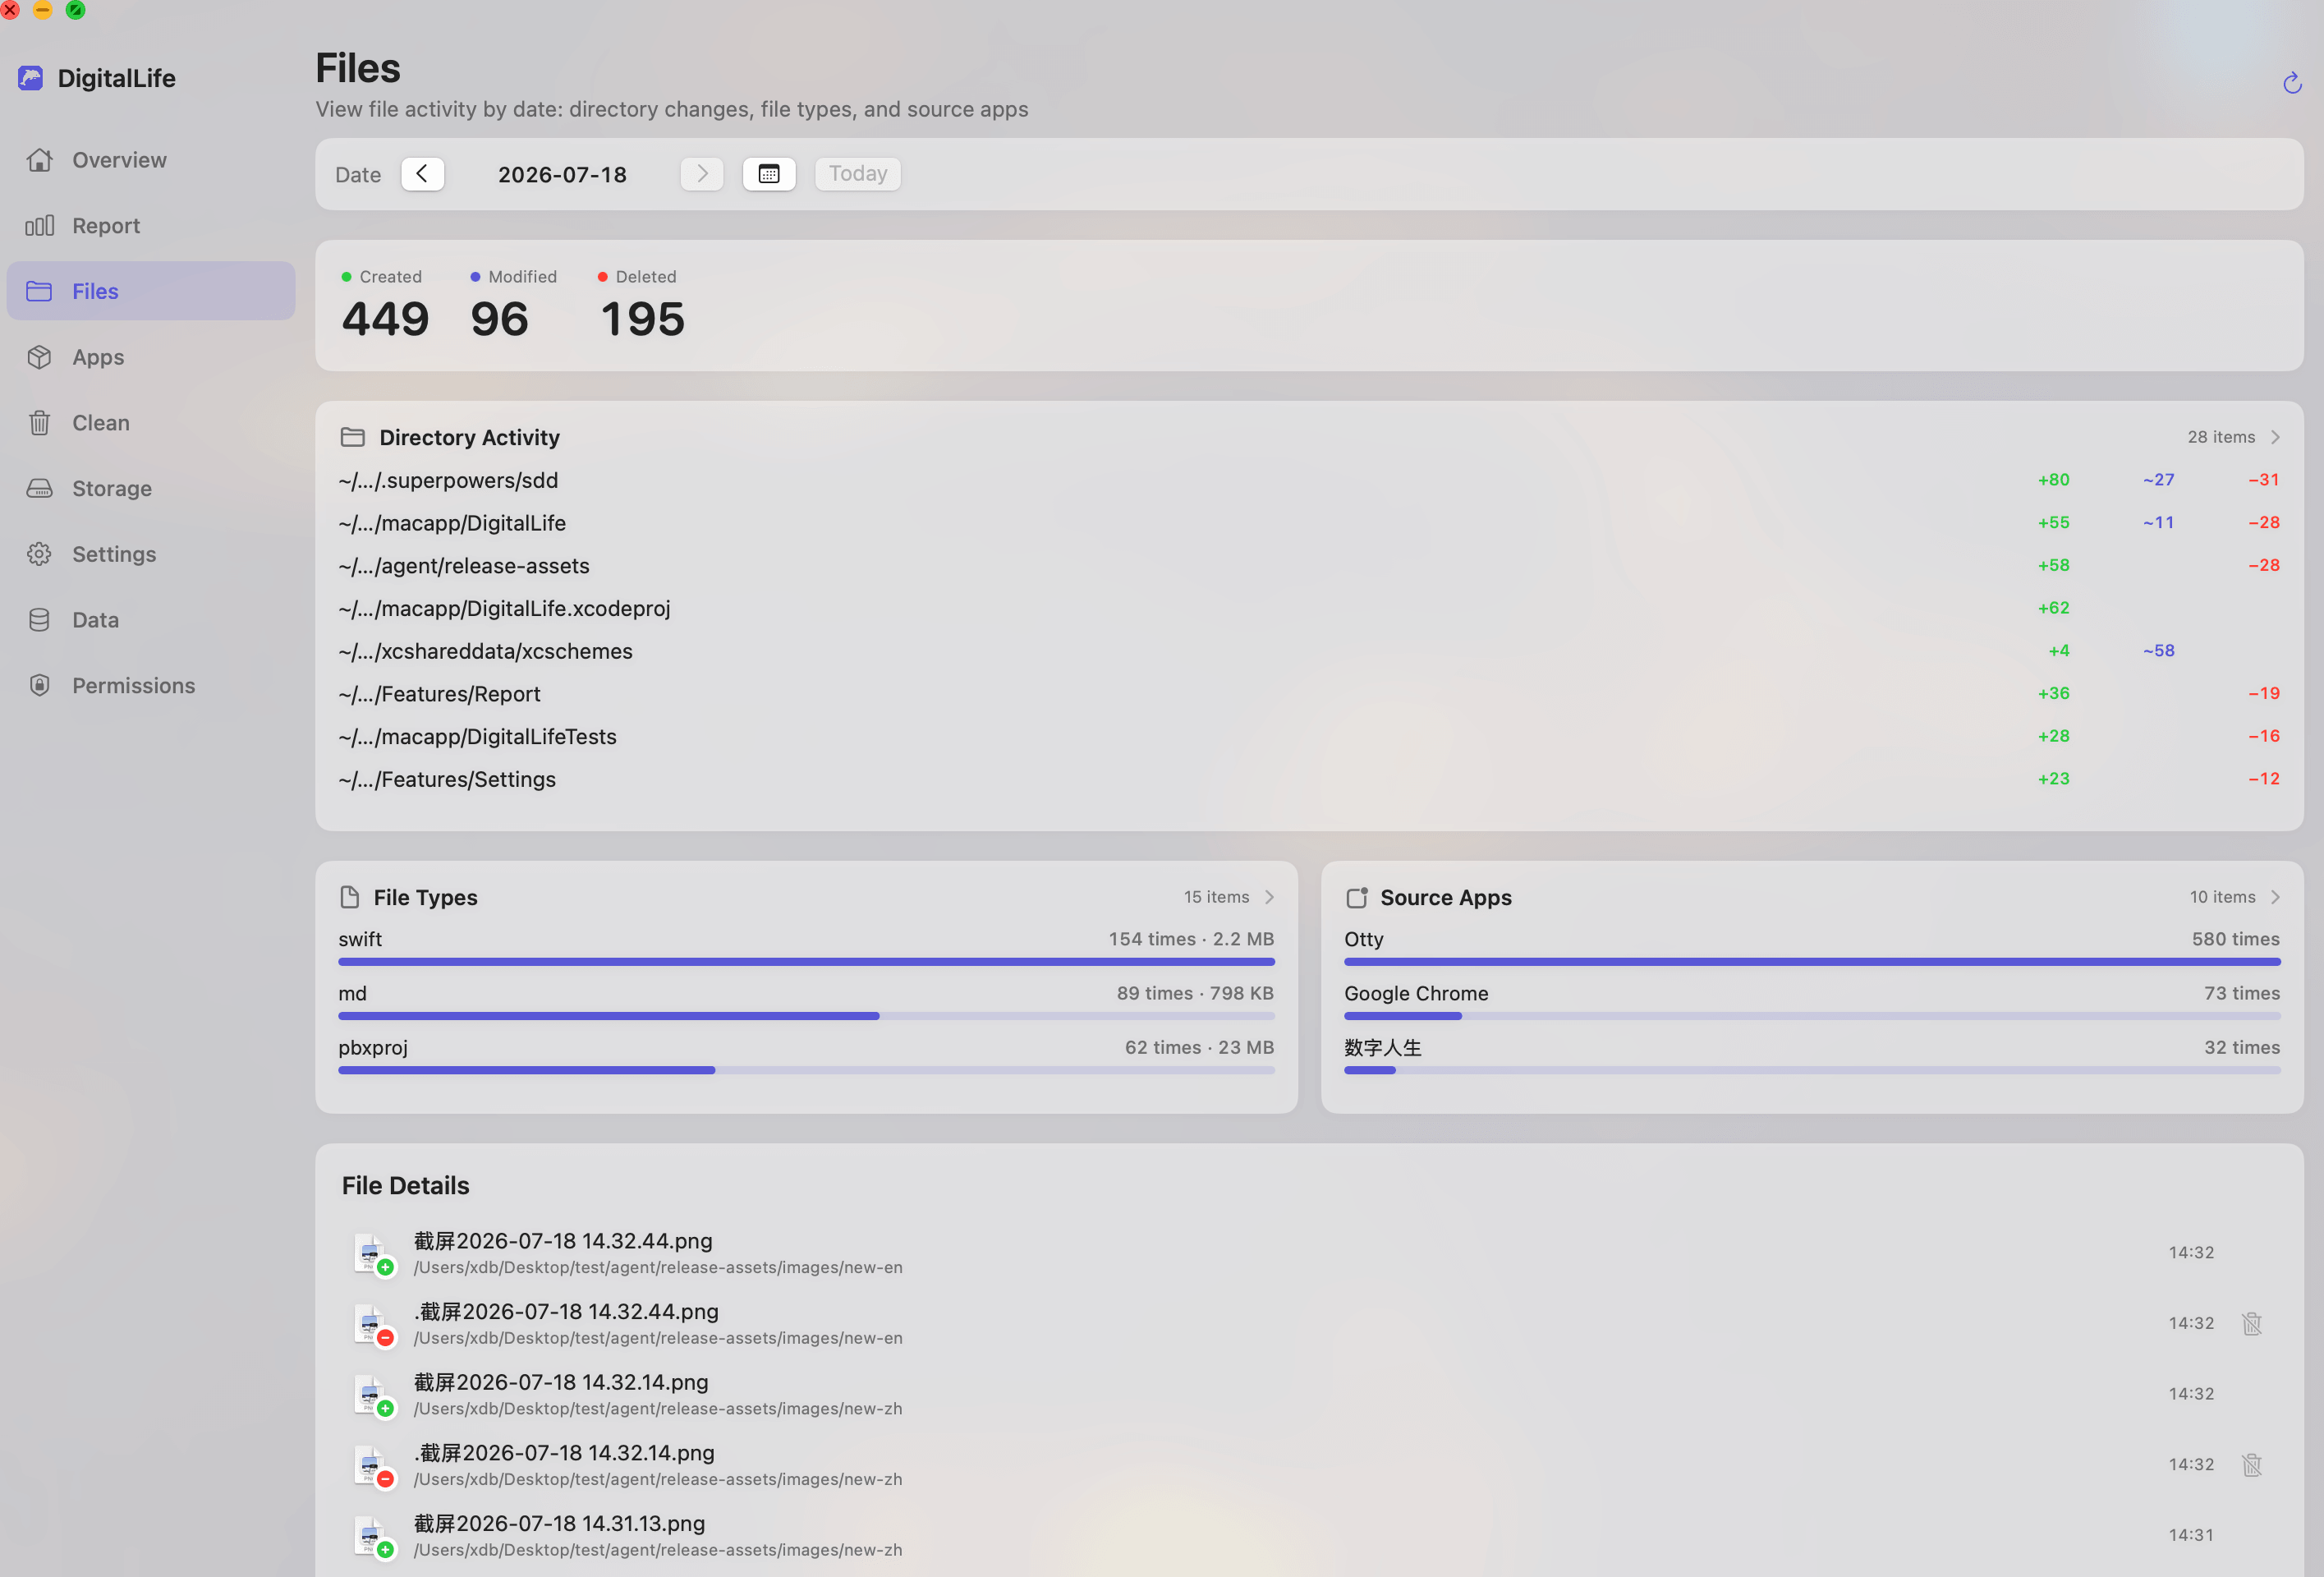Open the Permissions shield icon
Image resolution: width=2324 pixels, height=1577 pixels.
39,686
